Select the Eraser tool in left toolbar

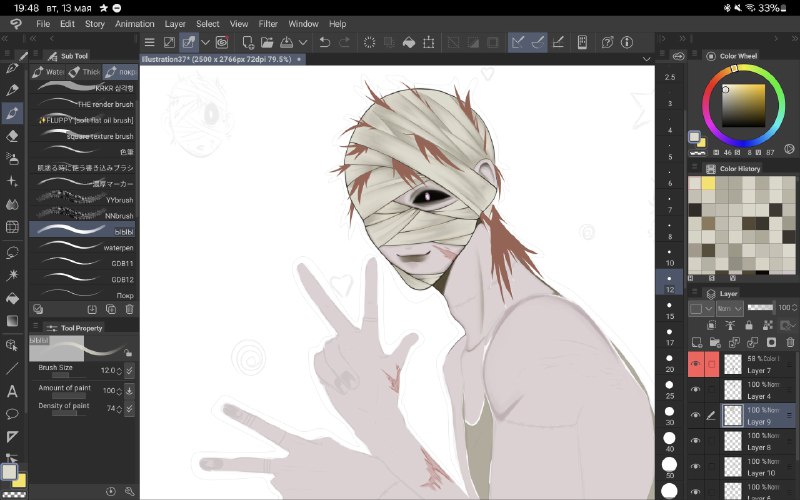[x=12, y=136]
